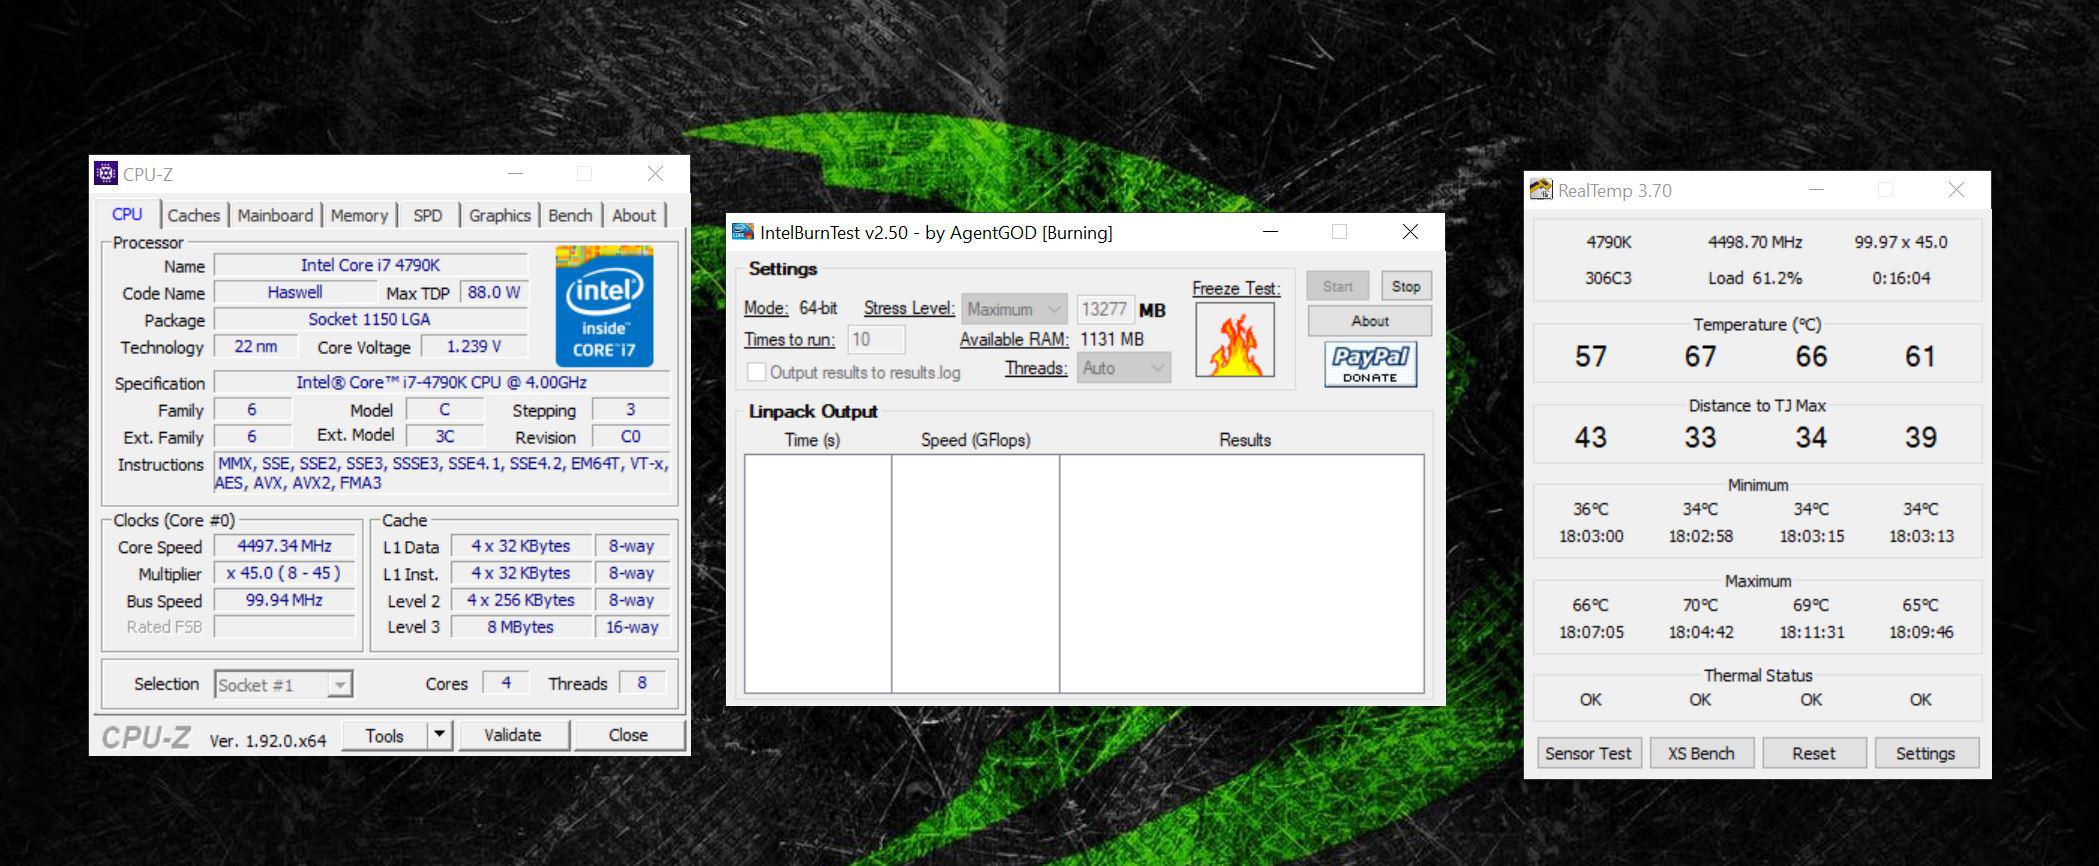The height and width of the screenshot is (866, 2099).
Task: Click the 67 core temperature reading
Action: [x=1700, y=356]
